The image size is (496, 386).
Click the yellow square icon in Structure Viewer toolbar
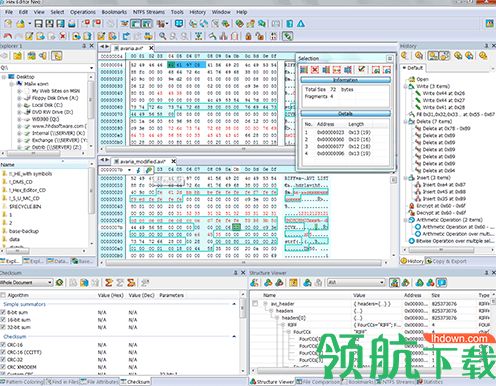point(293,283)
